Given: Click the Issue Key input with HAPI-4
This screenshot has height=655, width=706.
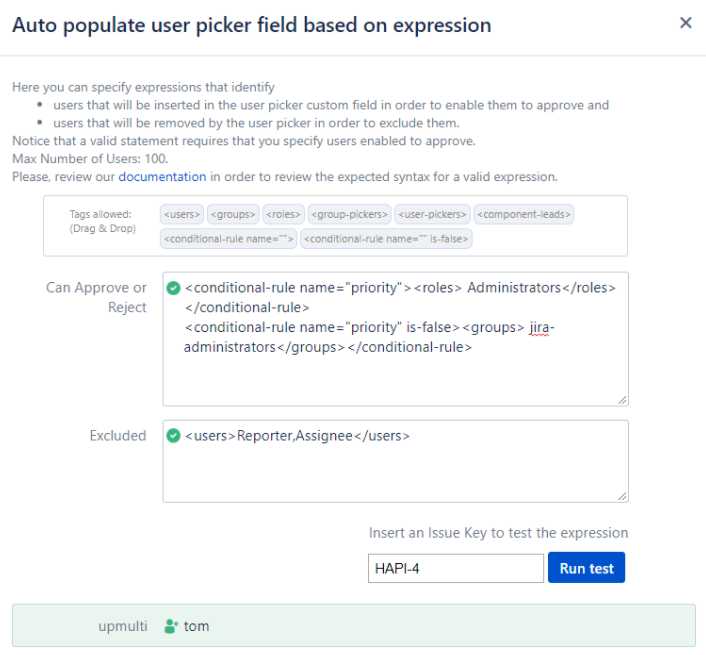Looking at the screenshot, I should (455, 568).
